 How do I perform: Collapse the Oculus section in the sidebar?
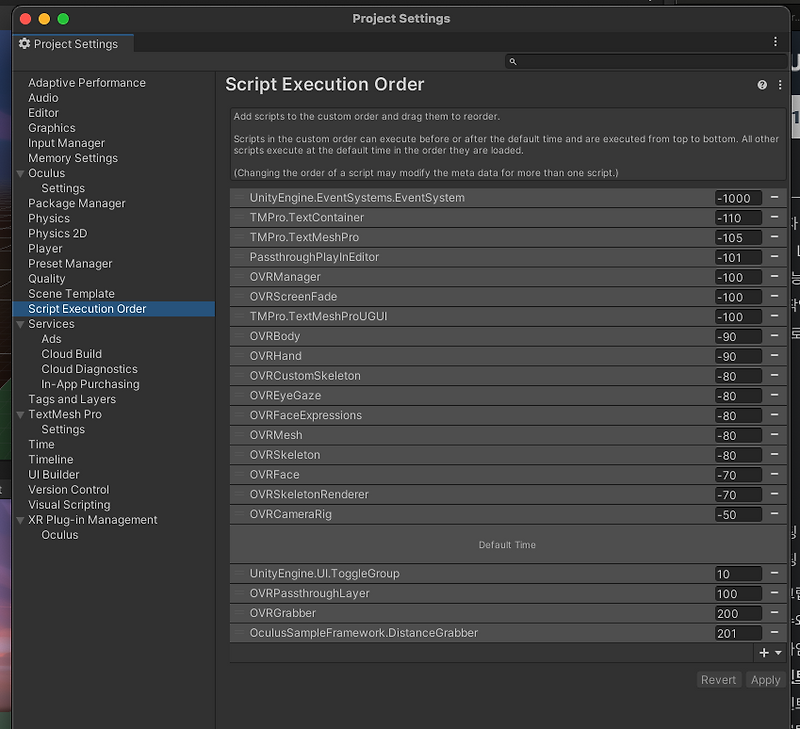tap(21, 173)
